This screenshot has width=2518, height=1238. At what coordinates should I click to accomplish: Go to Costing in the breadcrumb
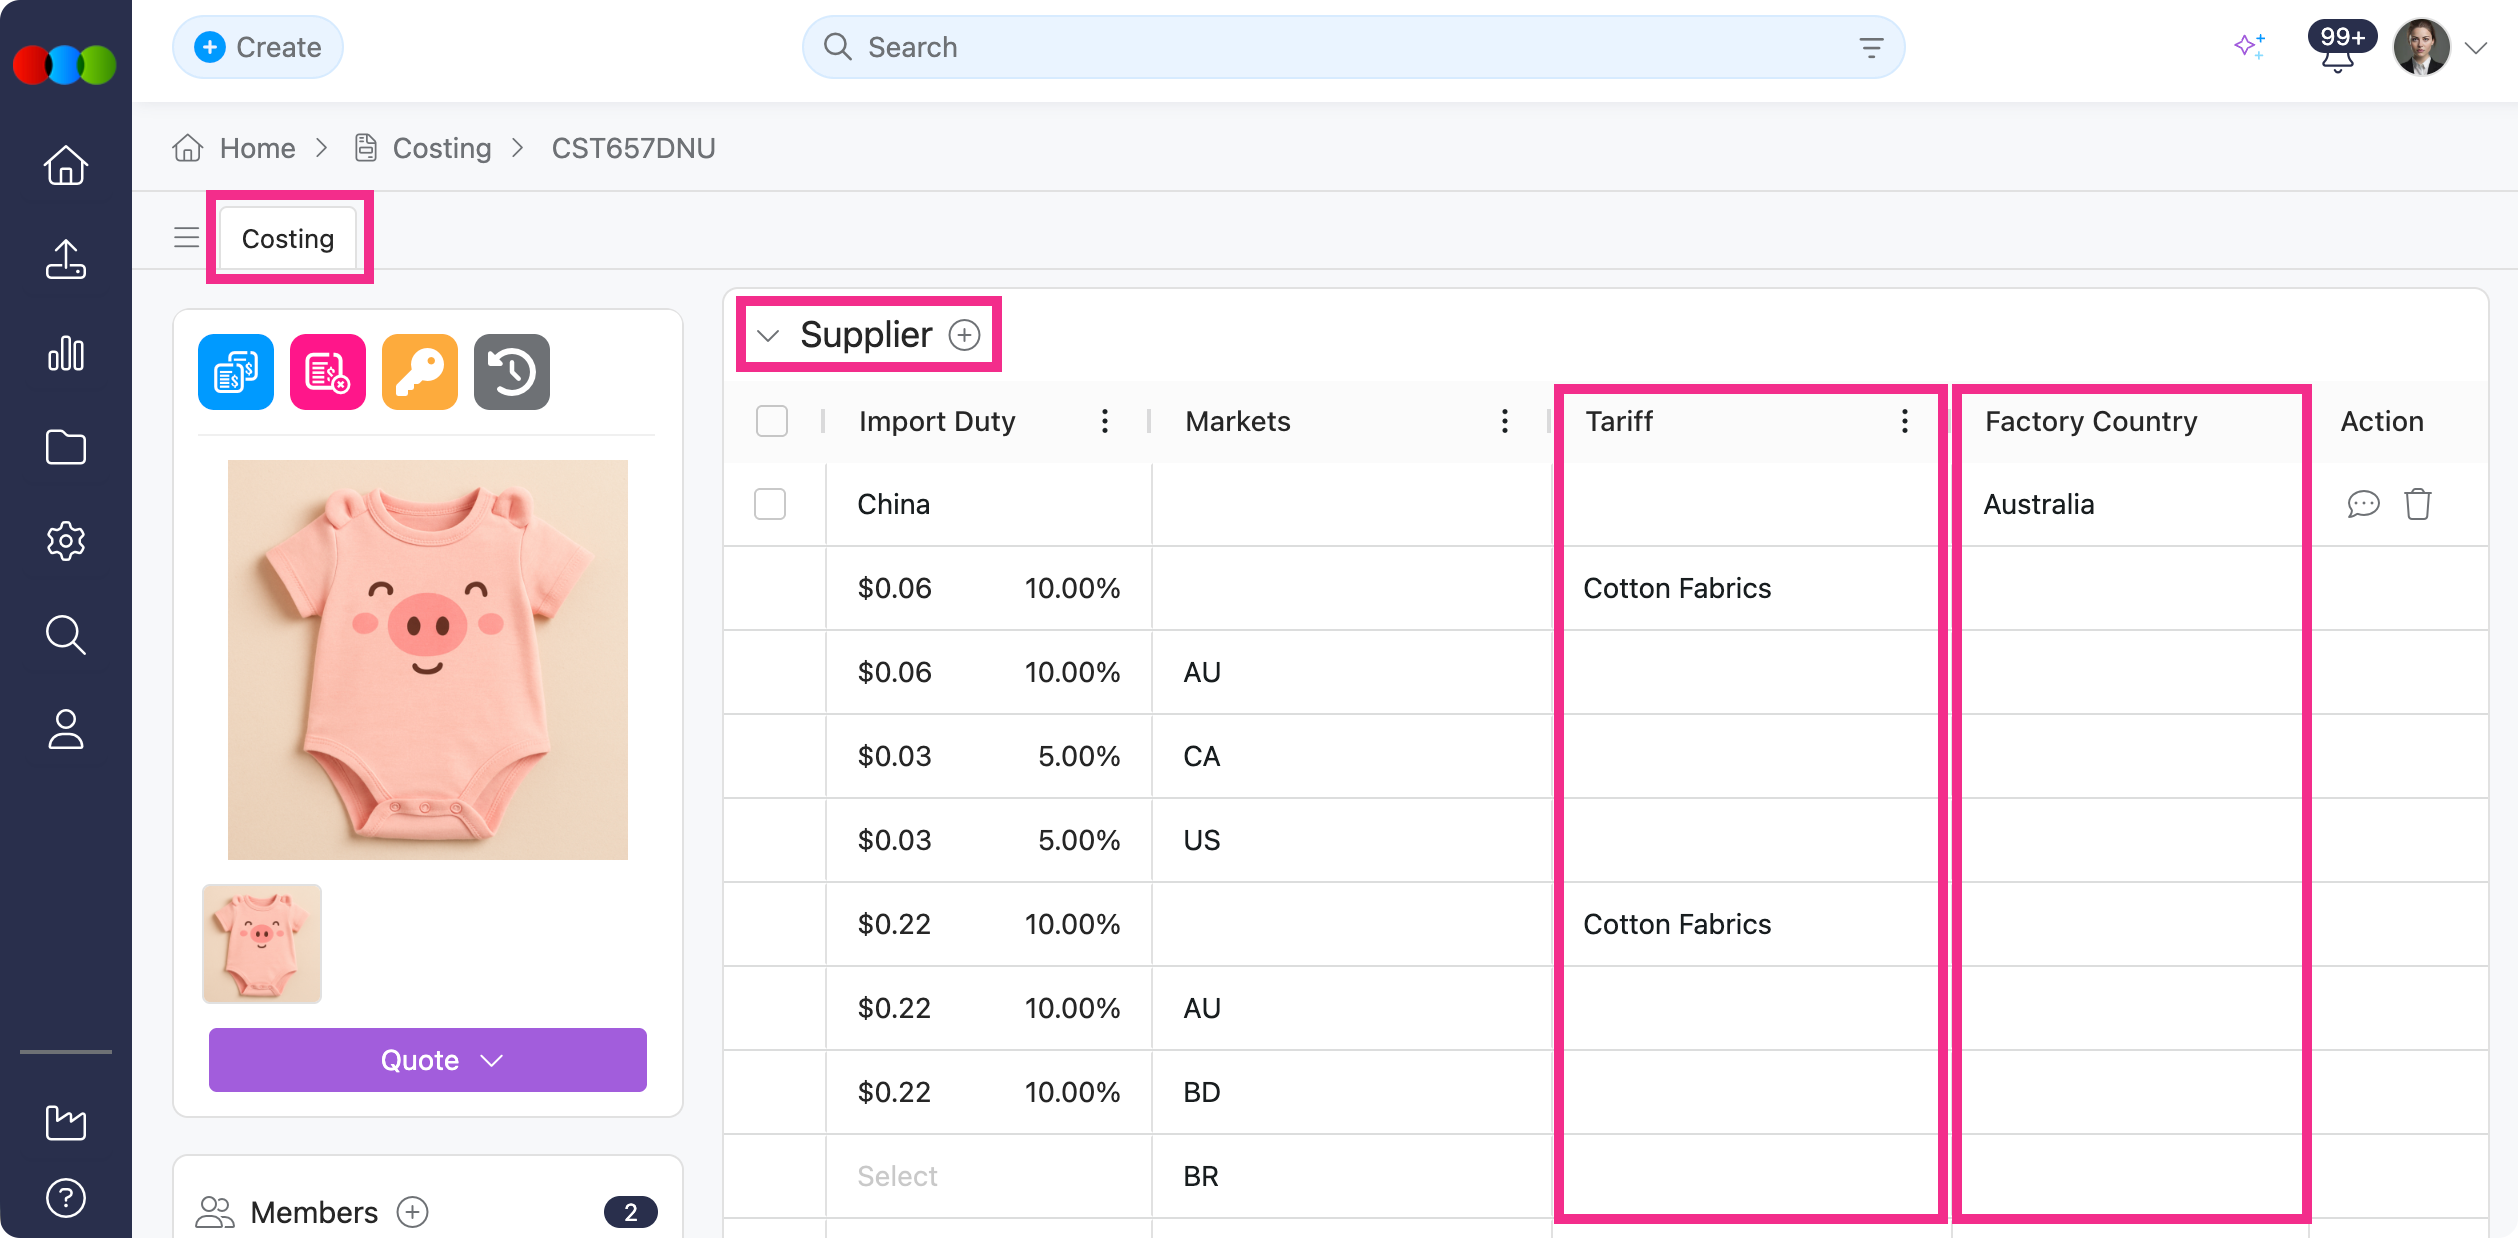click(x=441, y=148)
